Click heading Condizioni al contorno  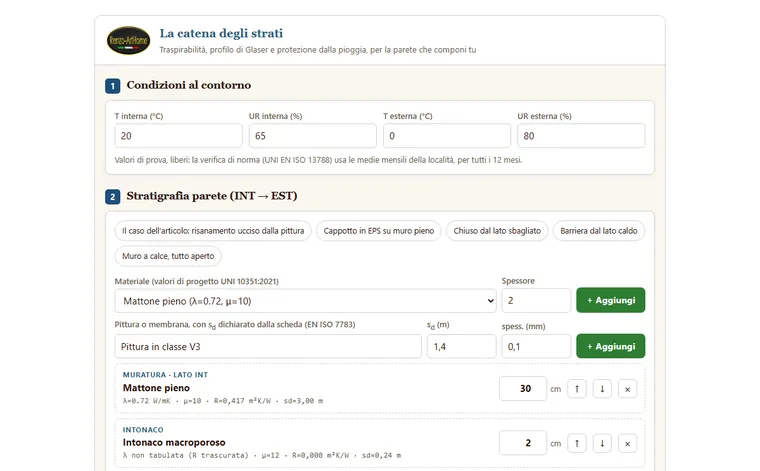189,85
